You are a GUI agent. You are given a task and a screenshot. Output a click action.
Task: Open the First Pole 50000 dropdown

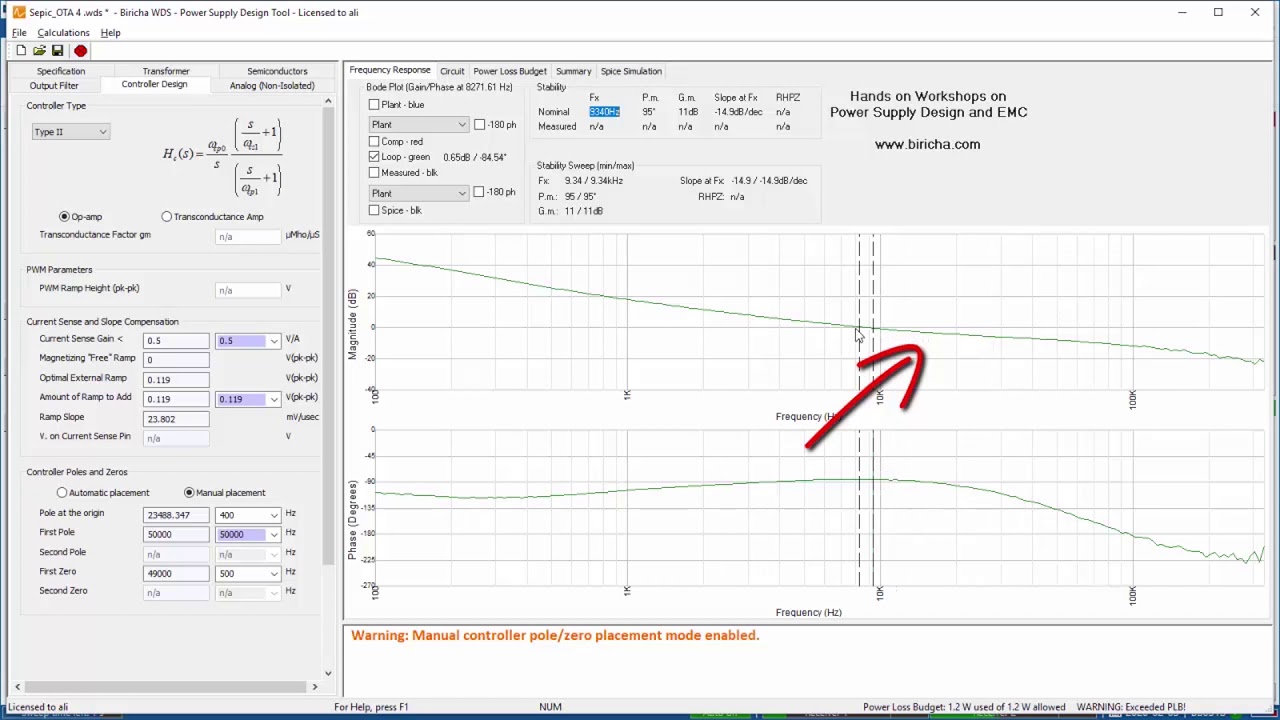coord(248,534)
